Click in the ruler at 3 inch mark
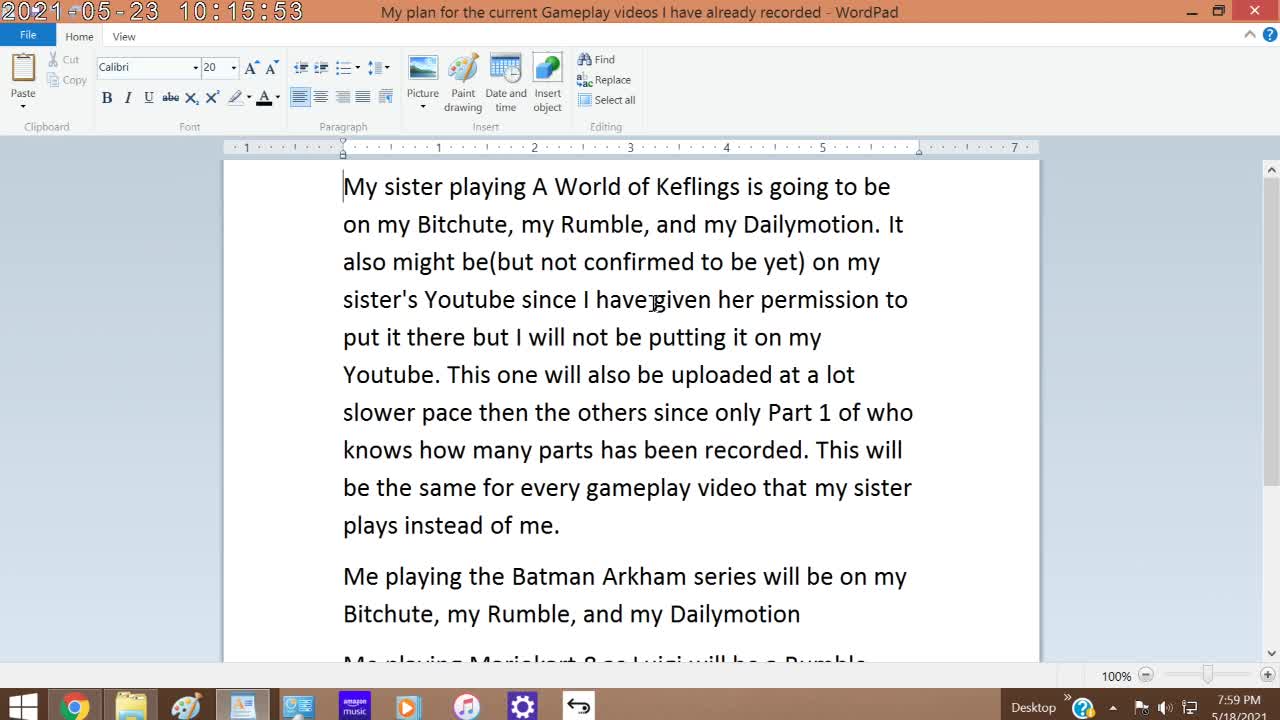The image size is (1280, 720). tap(630, 148)
